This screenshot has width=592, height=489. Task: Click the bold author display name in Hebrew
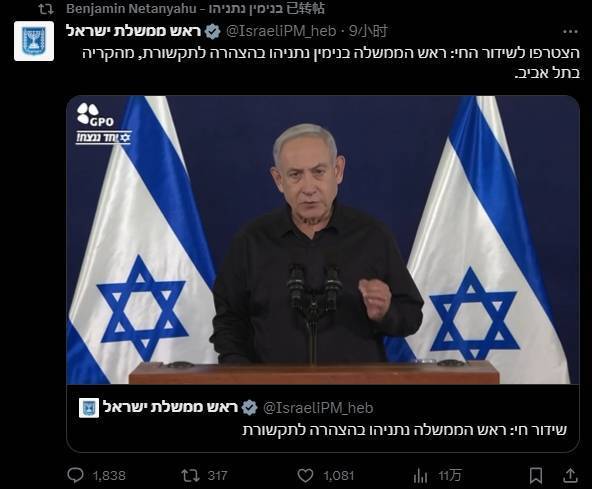[134, 31]
